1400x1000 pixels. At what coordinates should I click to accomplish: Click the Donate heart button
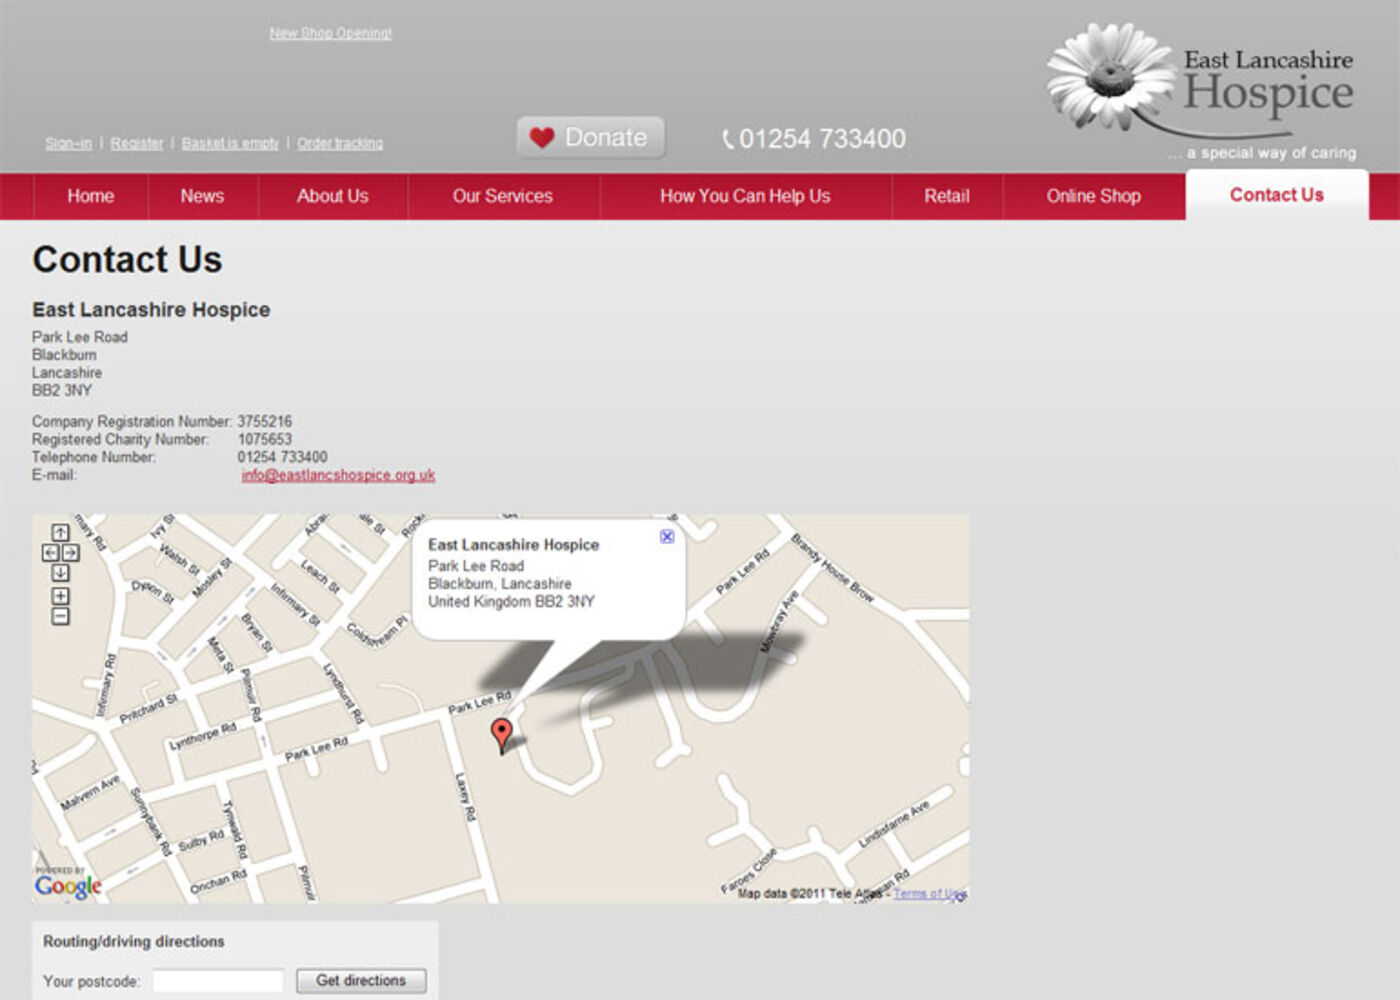coord(590,138)
